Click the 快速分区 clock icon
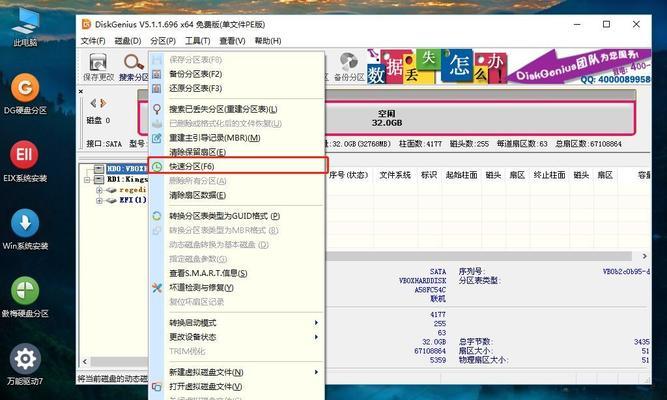This screenshot has width=667, height=400. point(157,166)
